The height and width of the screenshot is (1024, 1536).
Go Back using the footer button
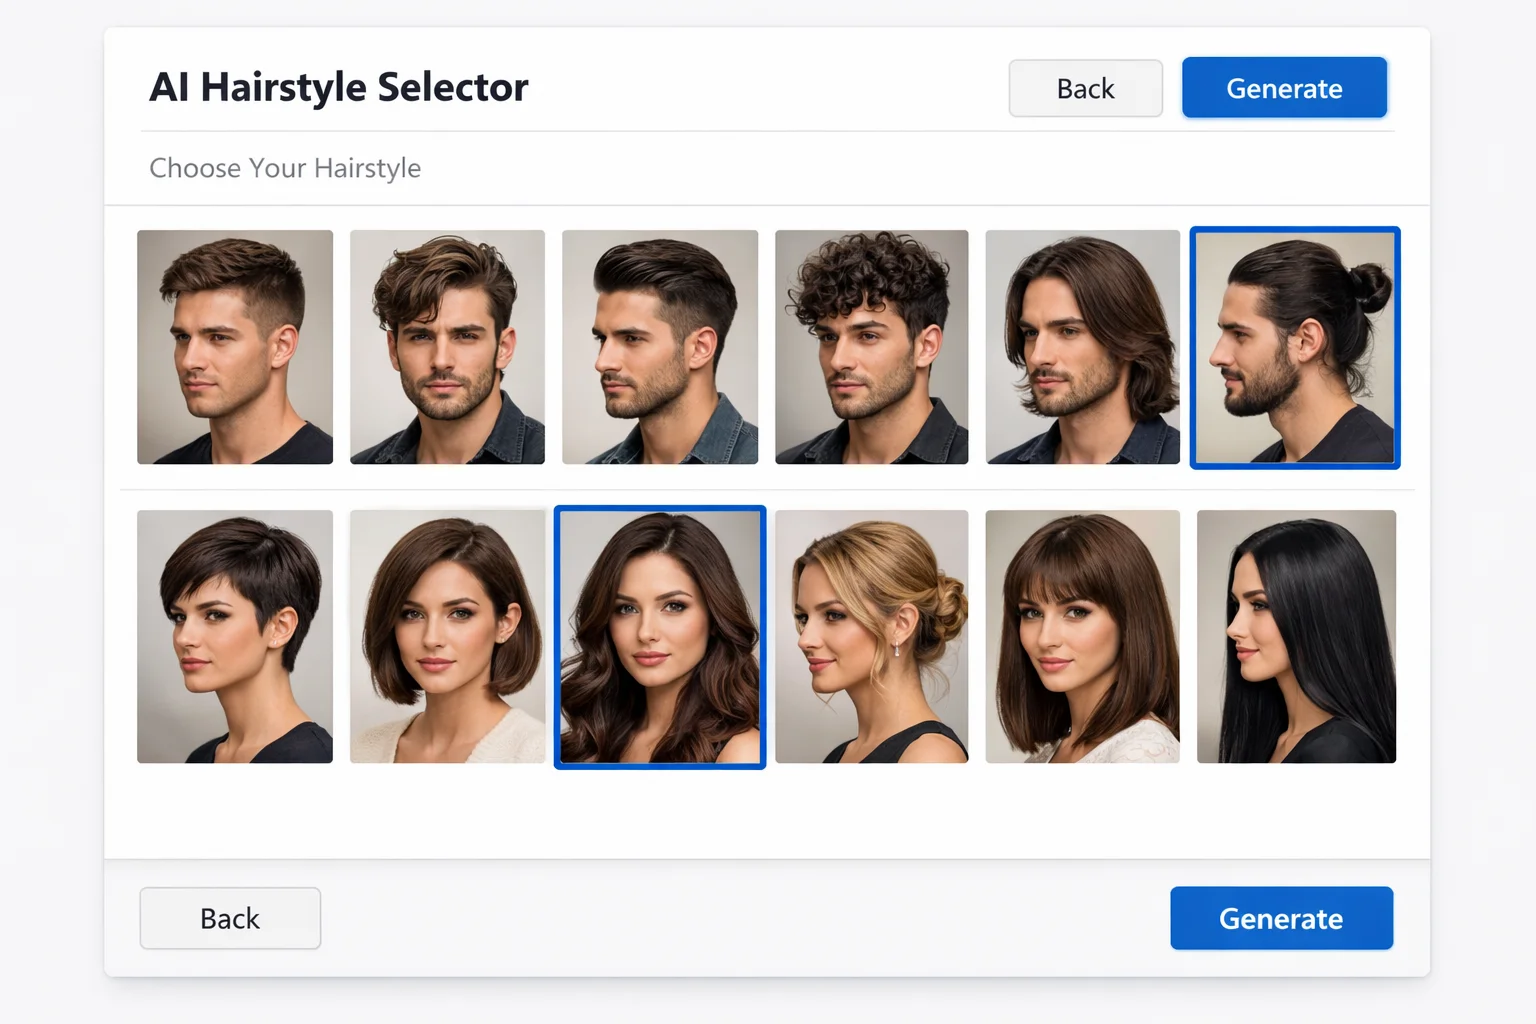[x=230, y=918]
